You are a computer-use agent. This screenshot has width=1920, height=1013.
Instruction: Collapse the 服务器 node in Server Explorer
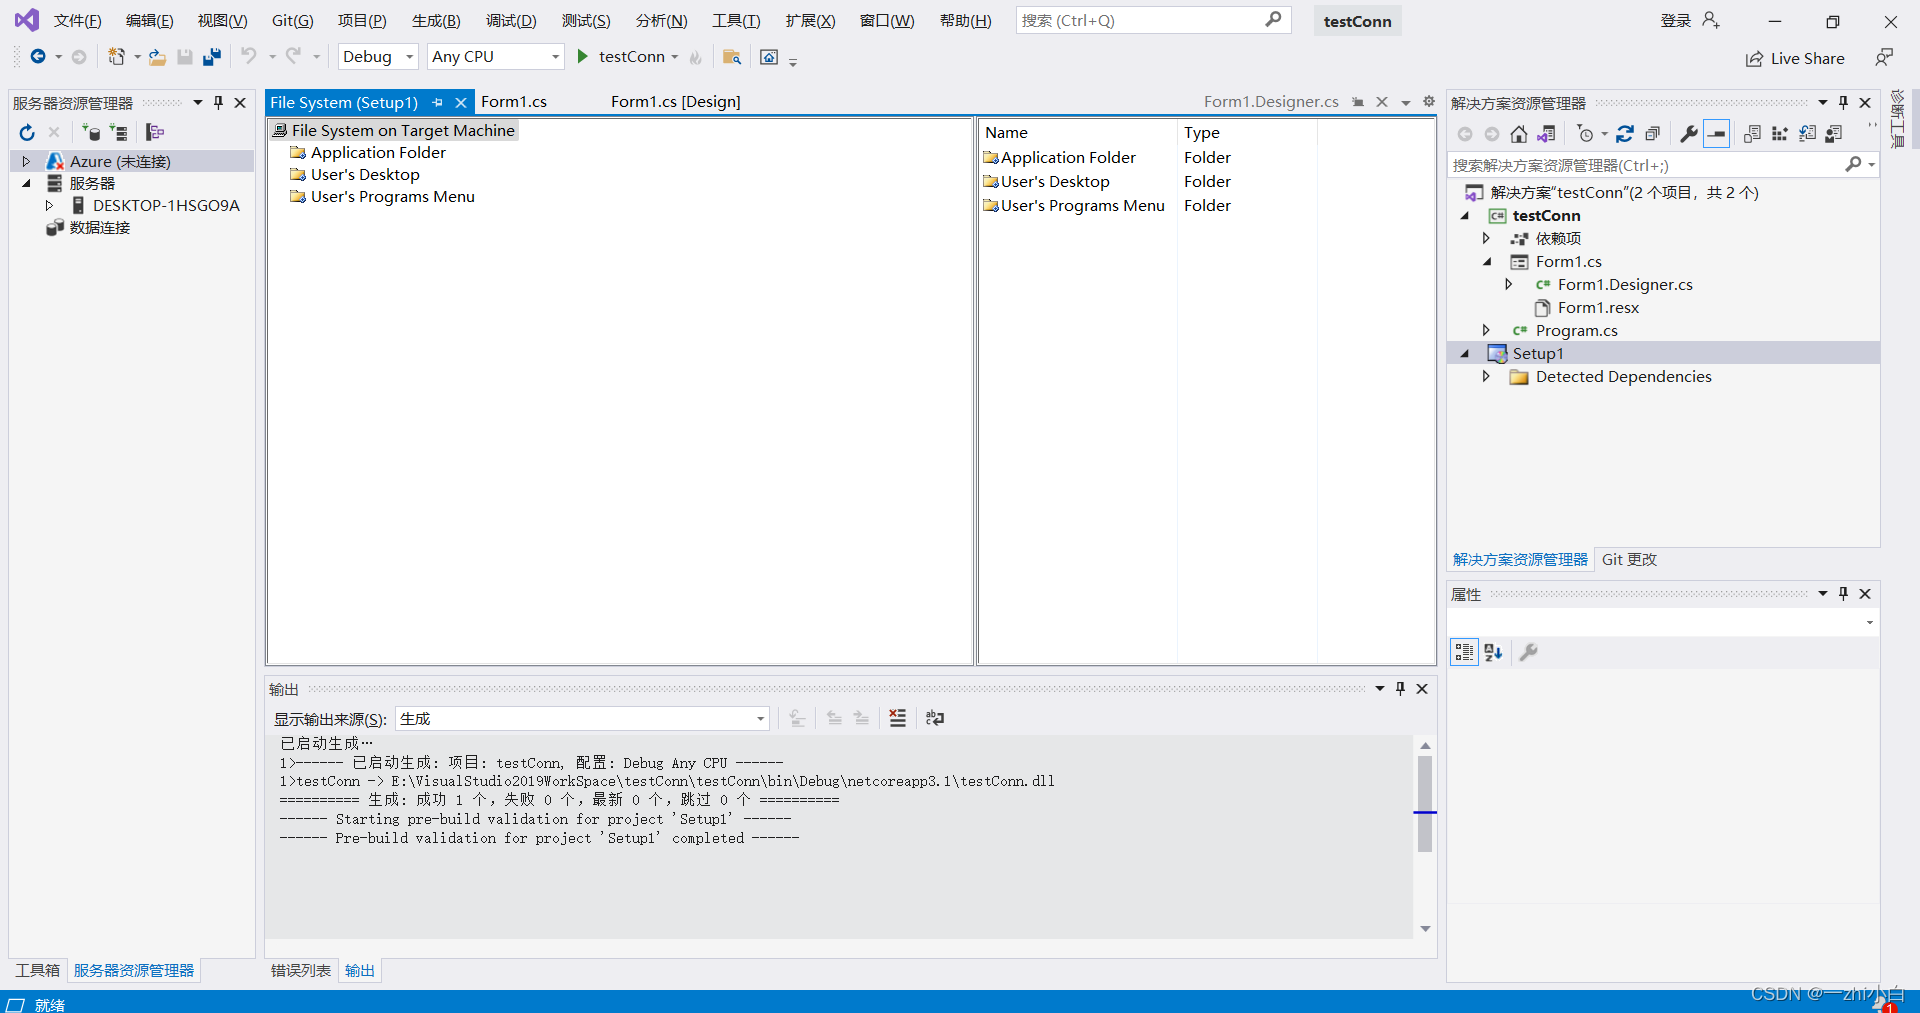click(x=26, y=183)
